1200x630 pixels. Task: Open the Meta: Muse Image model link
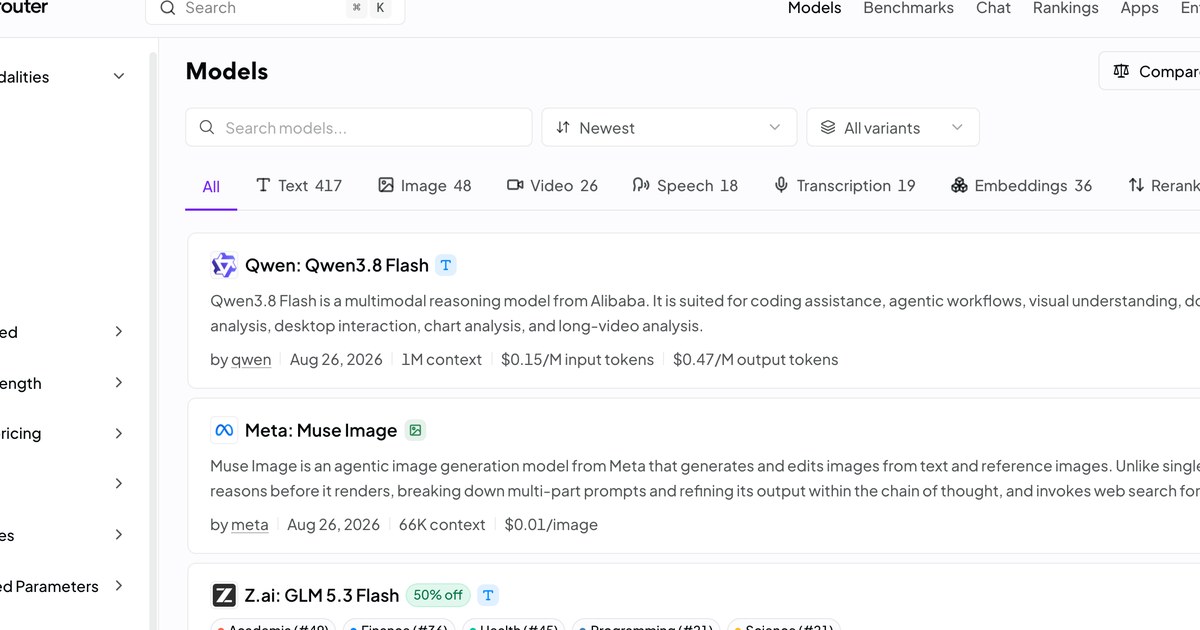(321, 430)
